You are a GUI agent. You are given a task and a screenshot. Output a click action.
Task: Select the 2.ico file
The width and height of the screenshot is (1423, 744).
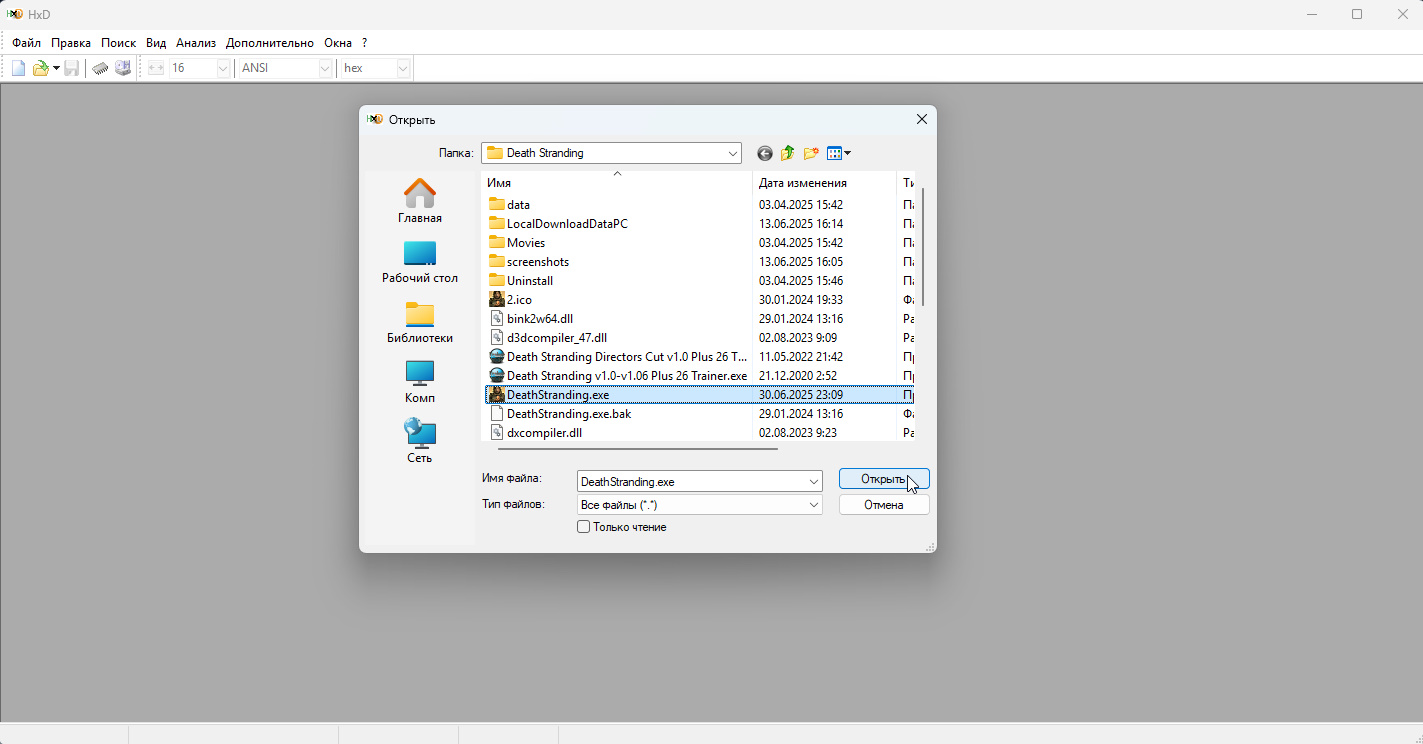click(510, 299)
